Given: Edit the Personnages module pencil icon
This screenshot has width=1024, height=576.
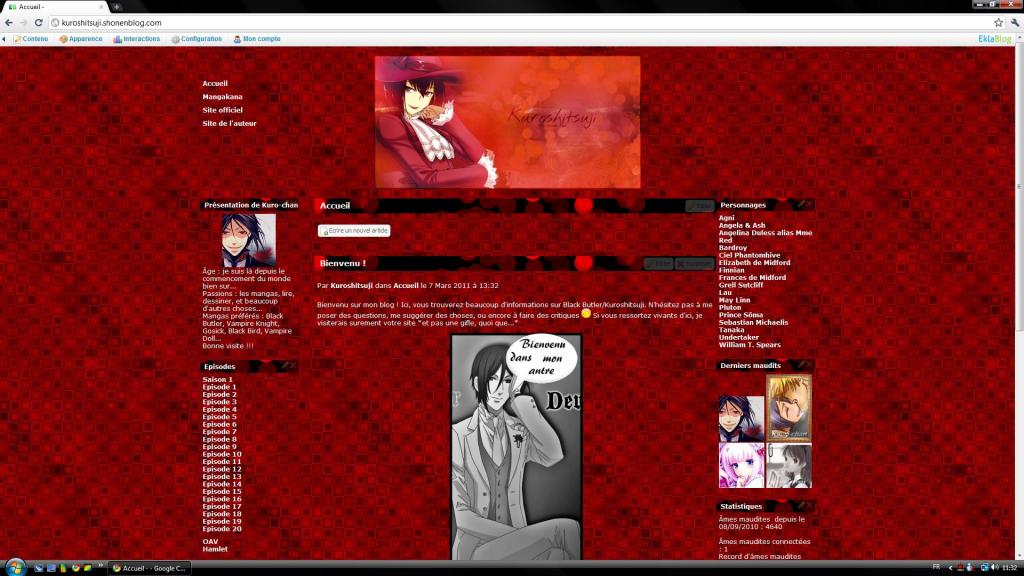Looking at the screenshot, I should click(801, 204).
